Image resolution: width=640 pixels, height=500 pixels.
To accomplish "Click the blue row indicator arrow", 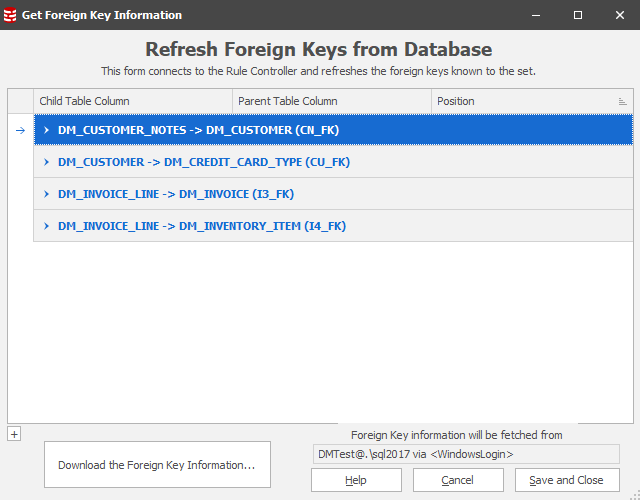I will pyautogui.click(x=20, y=130).
